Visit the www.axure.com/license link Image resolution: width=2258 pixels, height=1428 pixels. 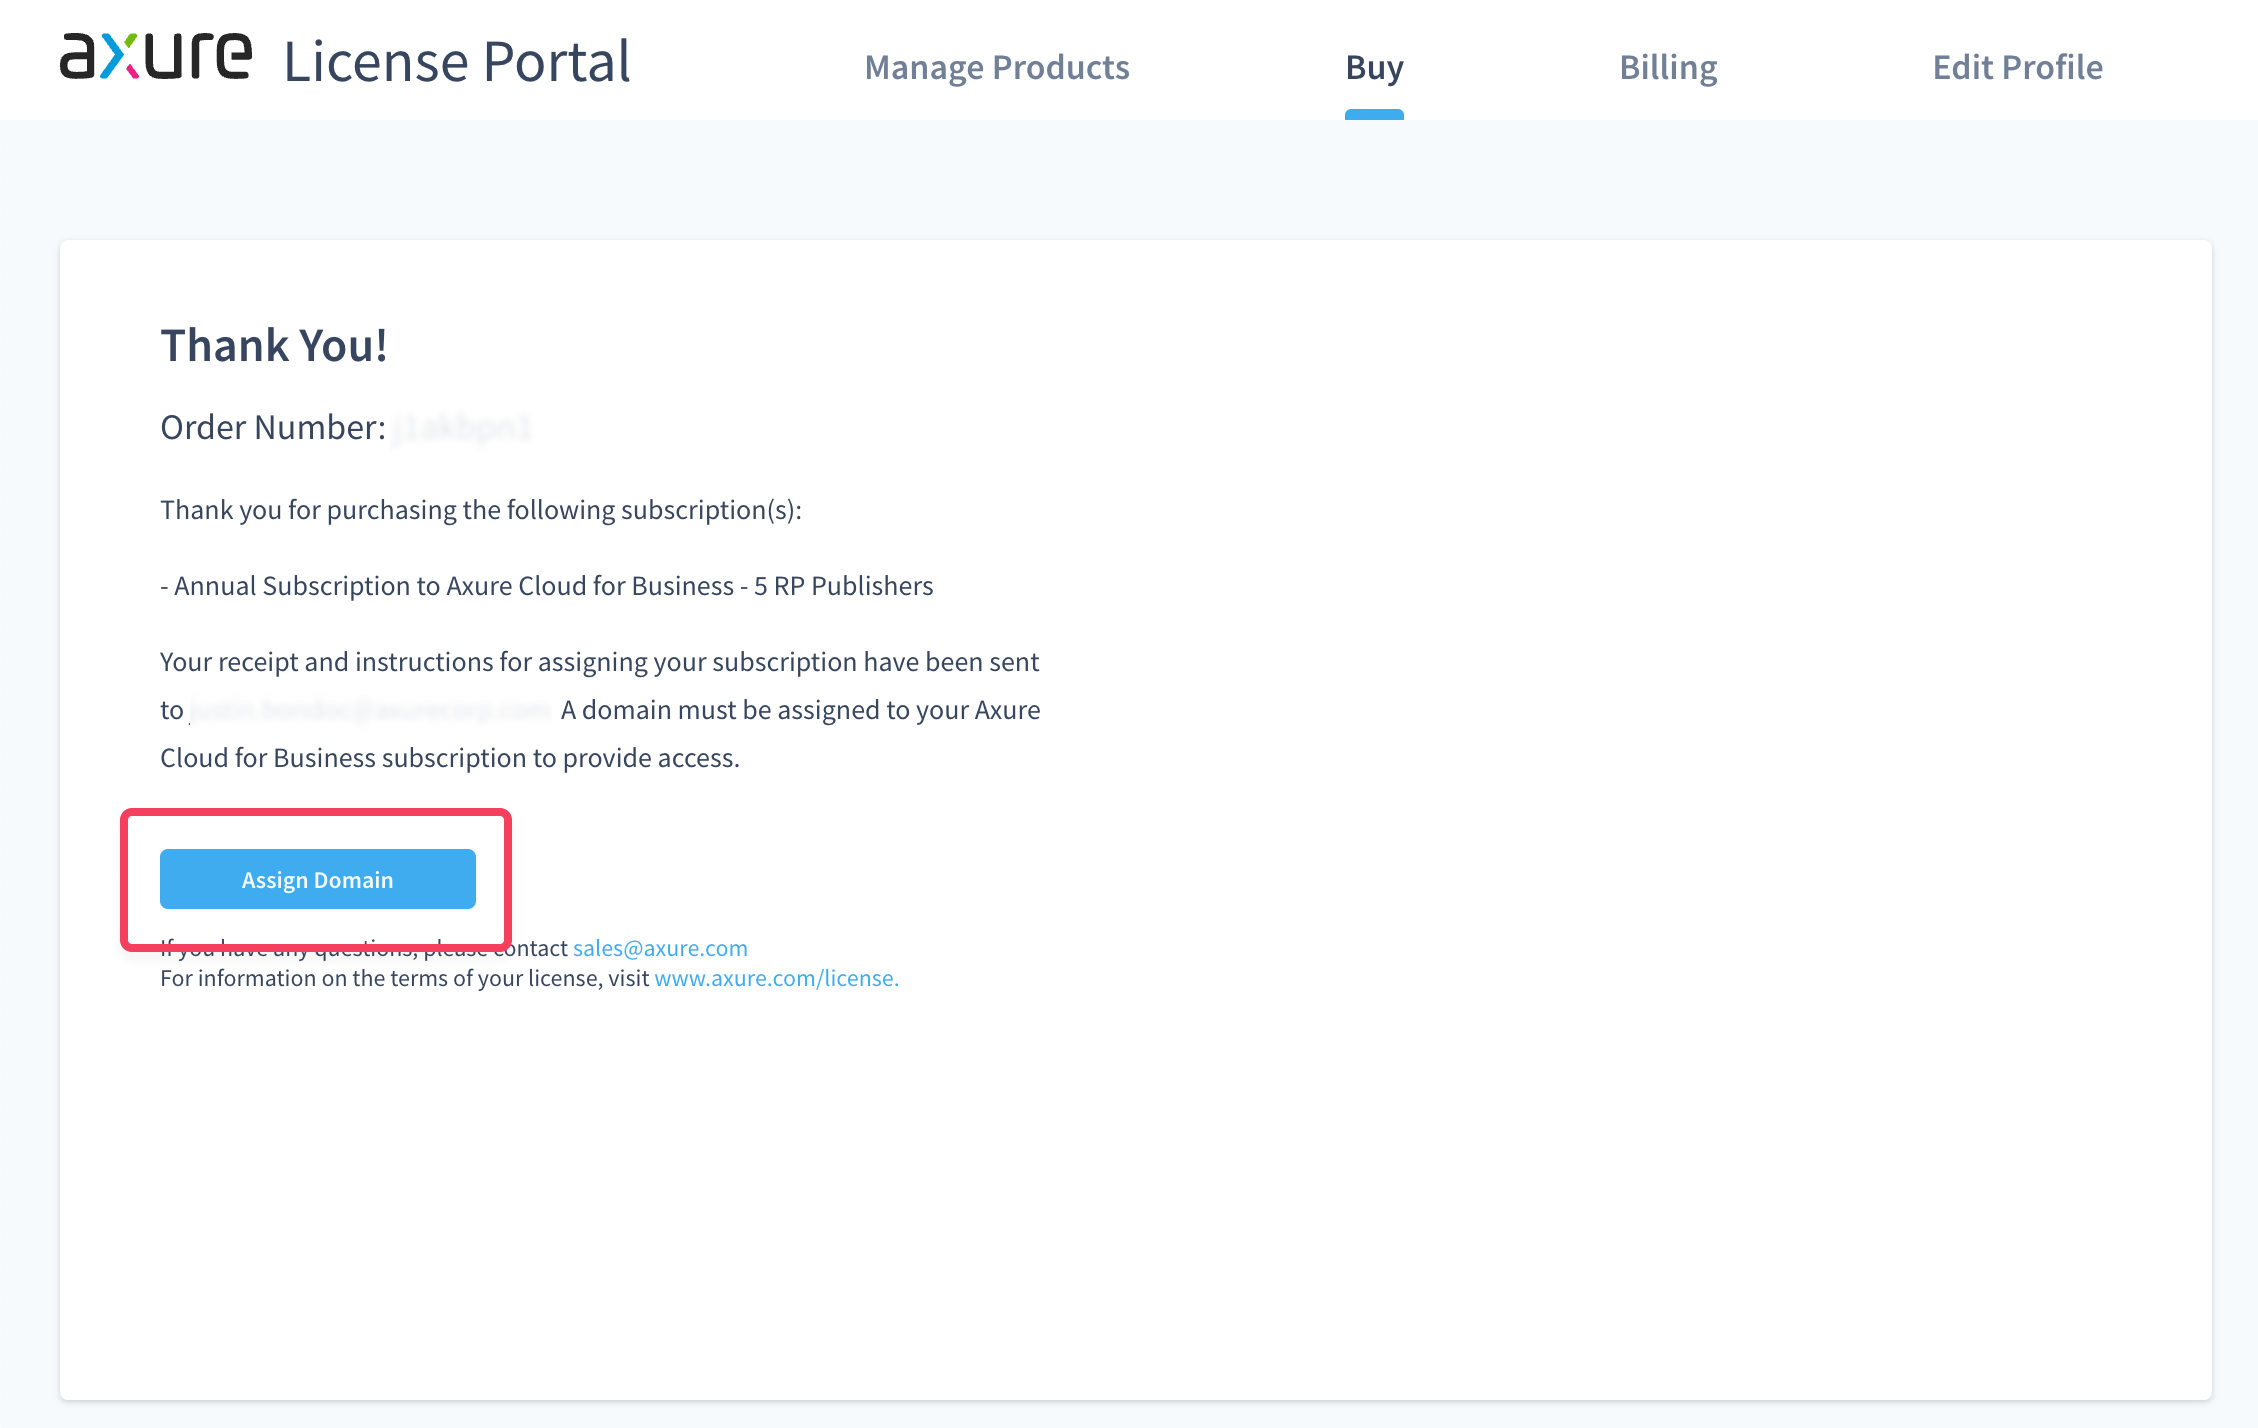point(776,978)
